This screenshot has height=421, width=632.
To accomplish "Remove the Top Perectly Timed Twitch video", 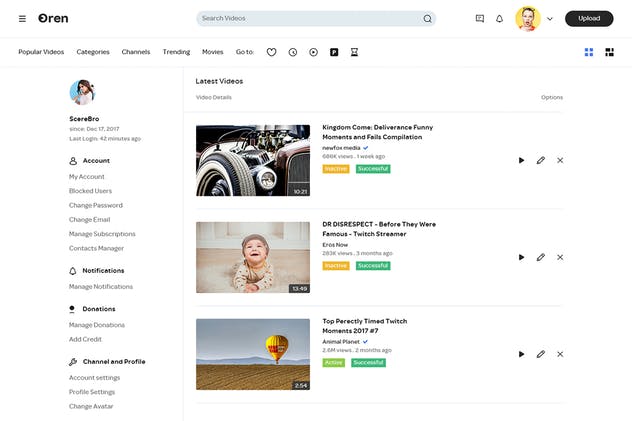I will 560,355.
